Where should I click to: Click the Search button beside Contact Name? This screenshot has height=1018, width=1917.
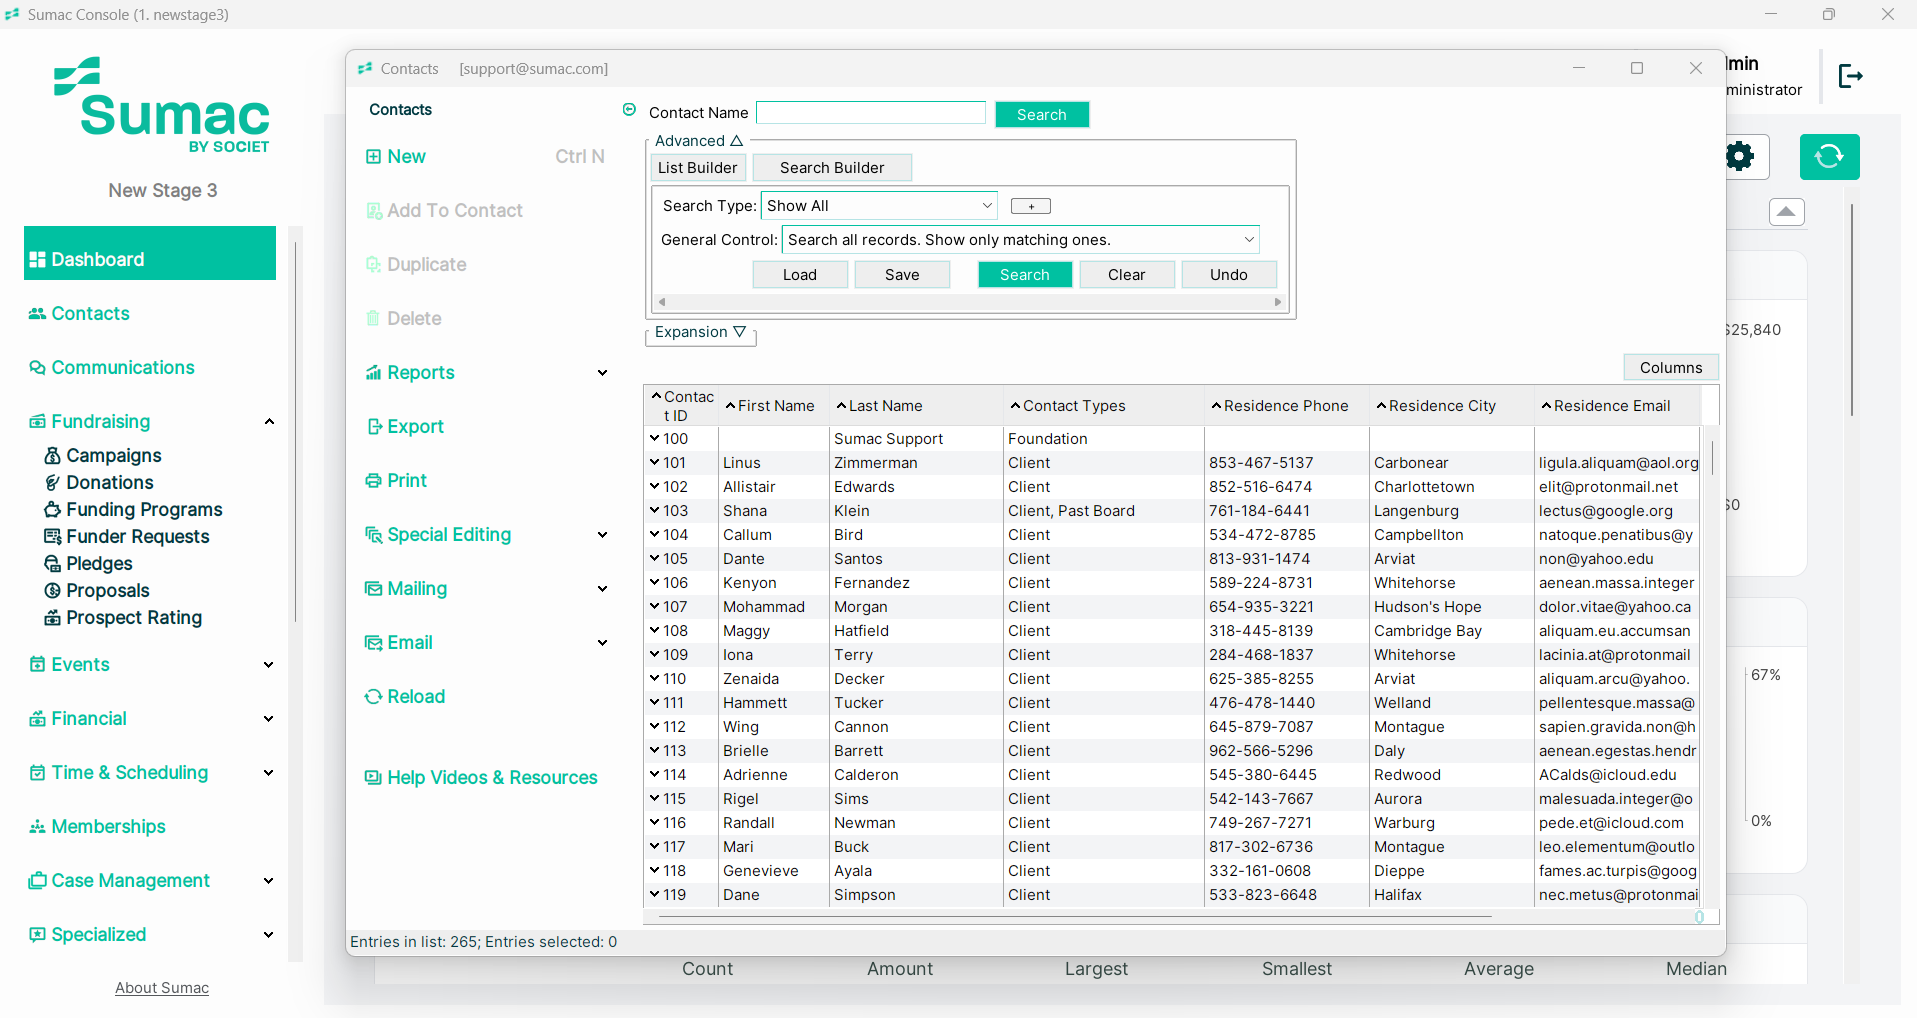click(x=1042, y=114)
